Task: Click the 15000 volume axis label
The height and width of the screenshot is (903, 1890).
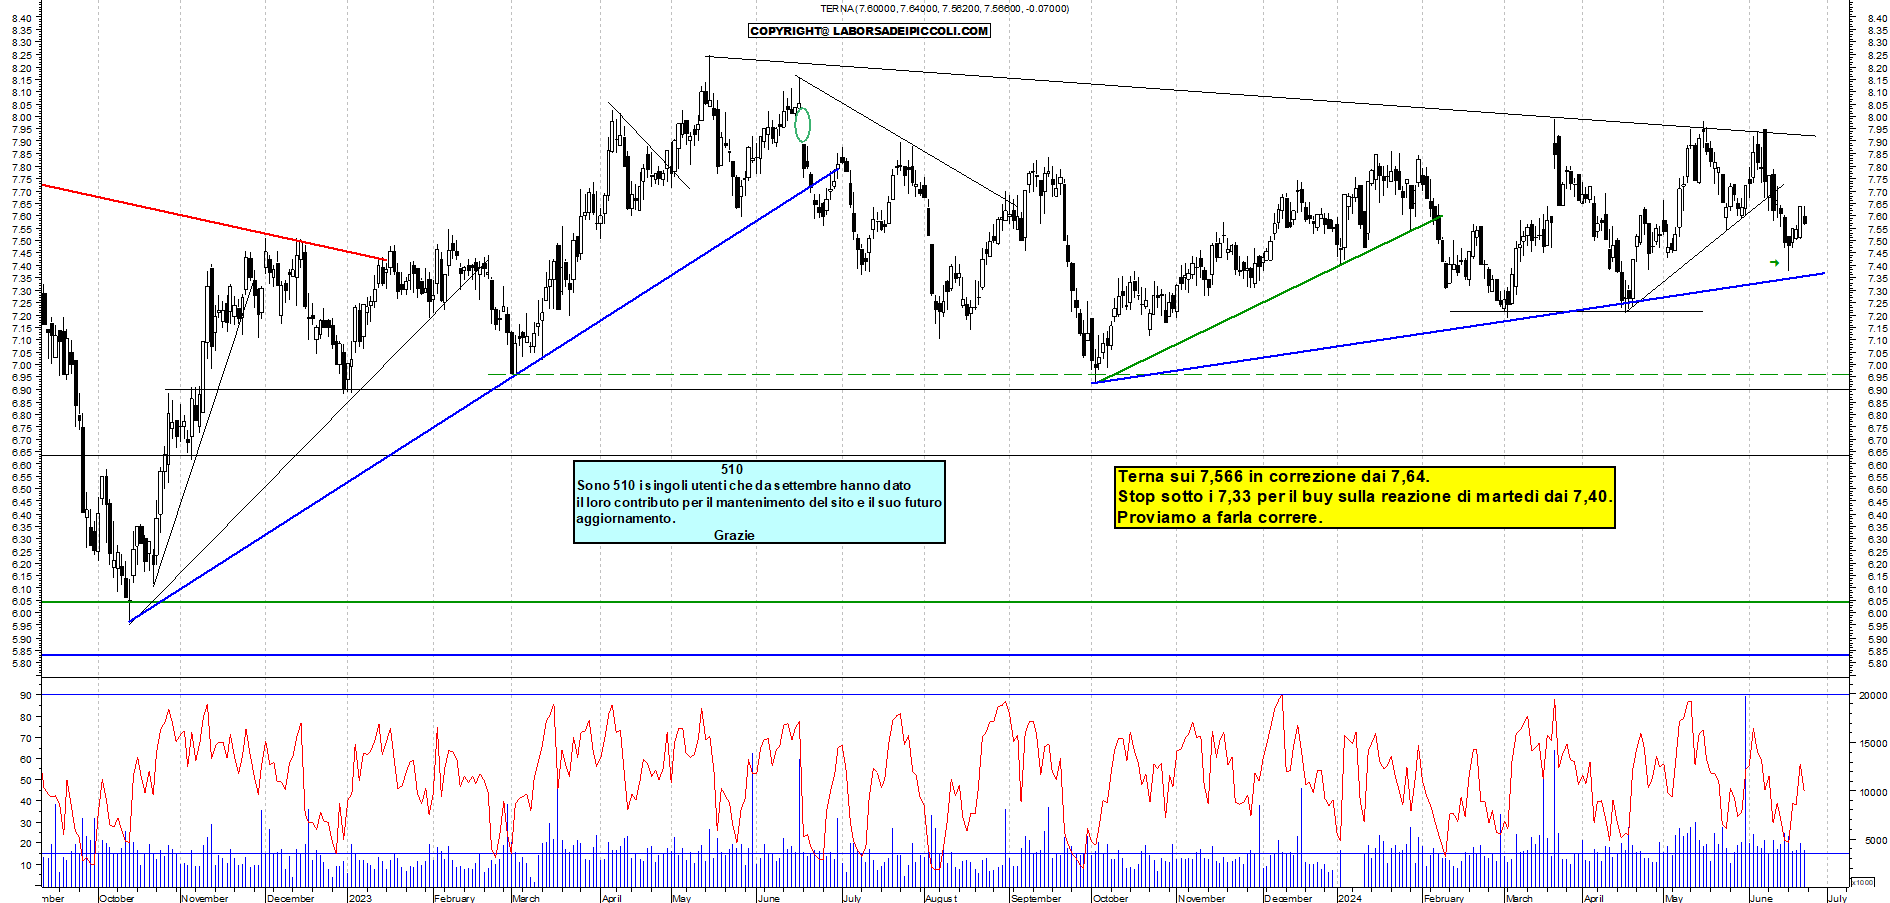Action: (1873, 743)
